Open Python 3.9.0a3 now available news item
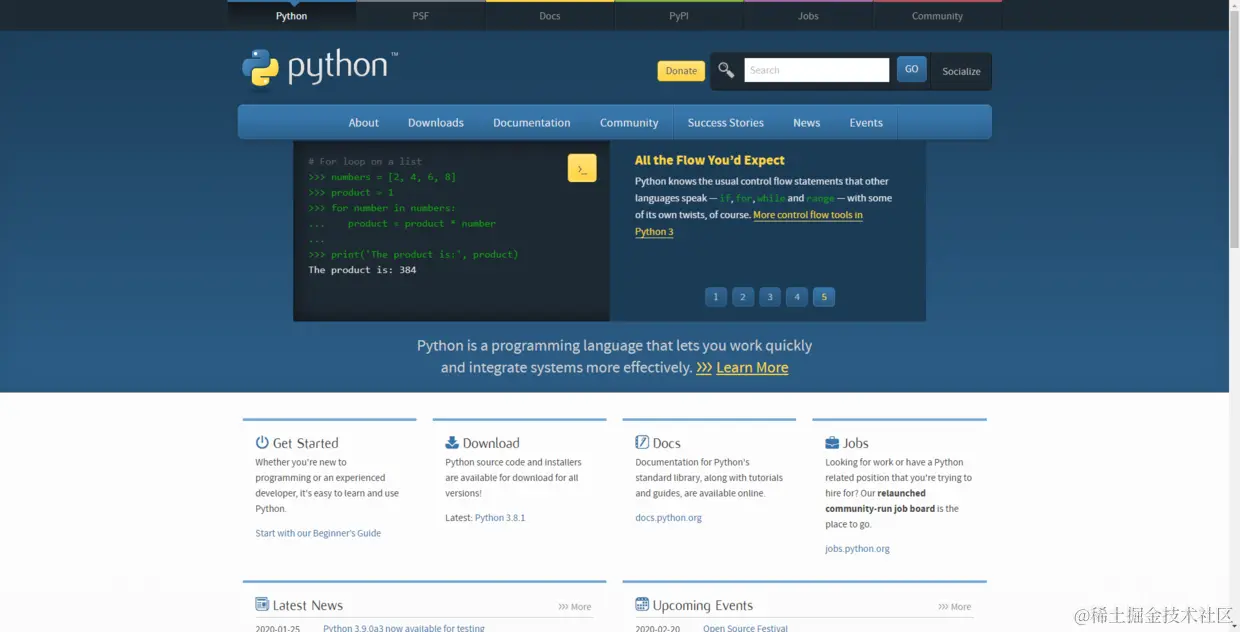This screenshot has width=1240, height=632. 404,628
